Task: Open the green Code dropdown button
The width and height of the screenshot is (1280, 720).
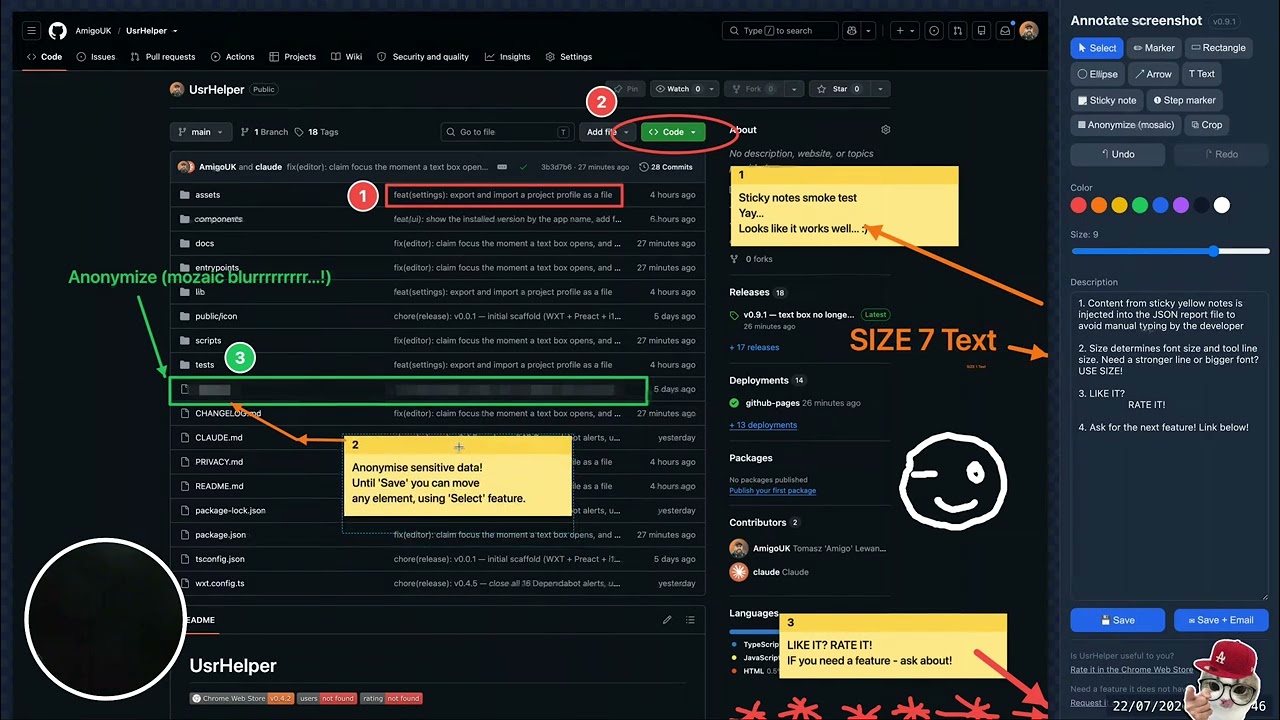Action: 673,132
